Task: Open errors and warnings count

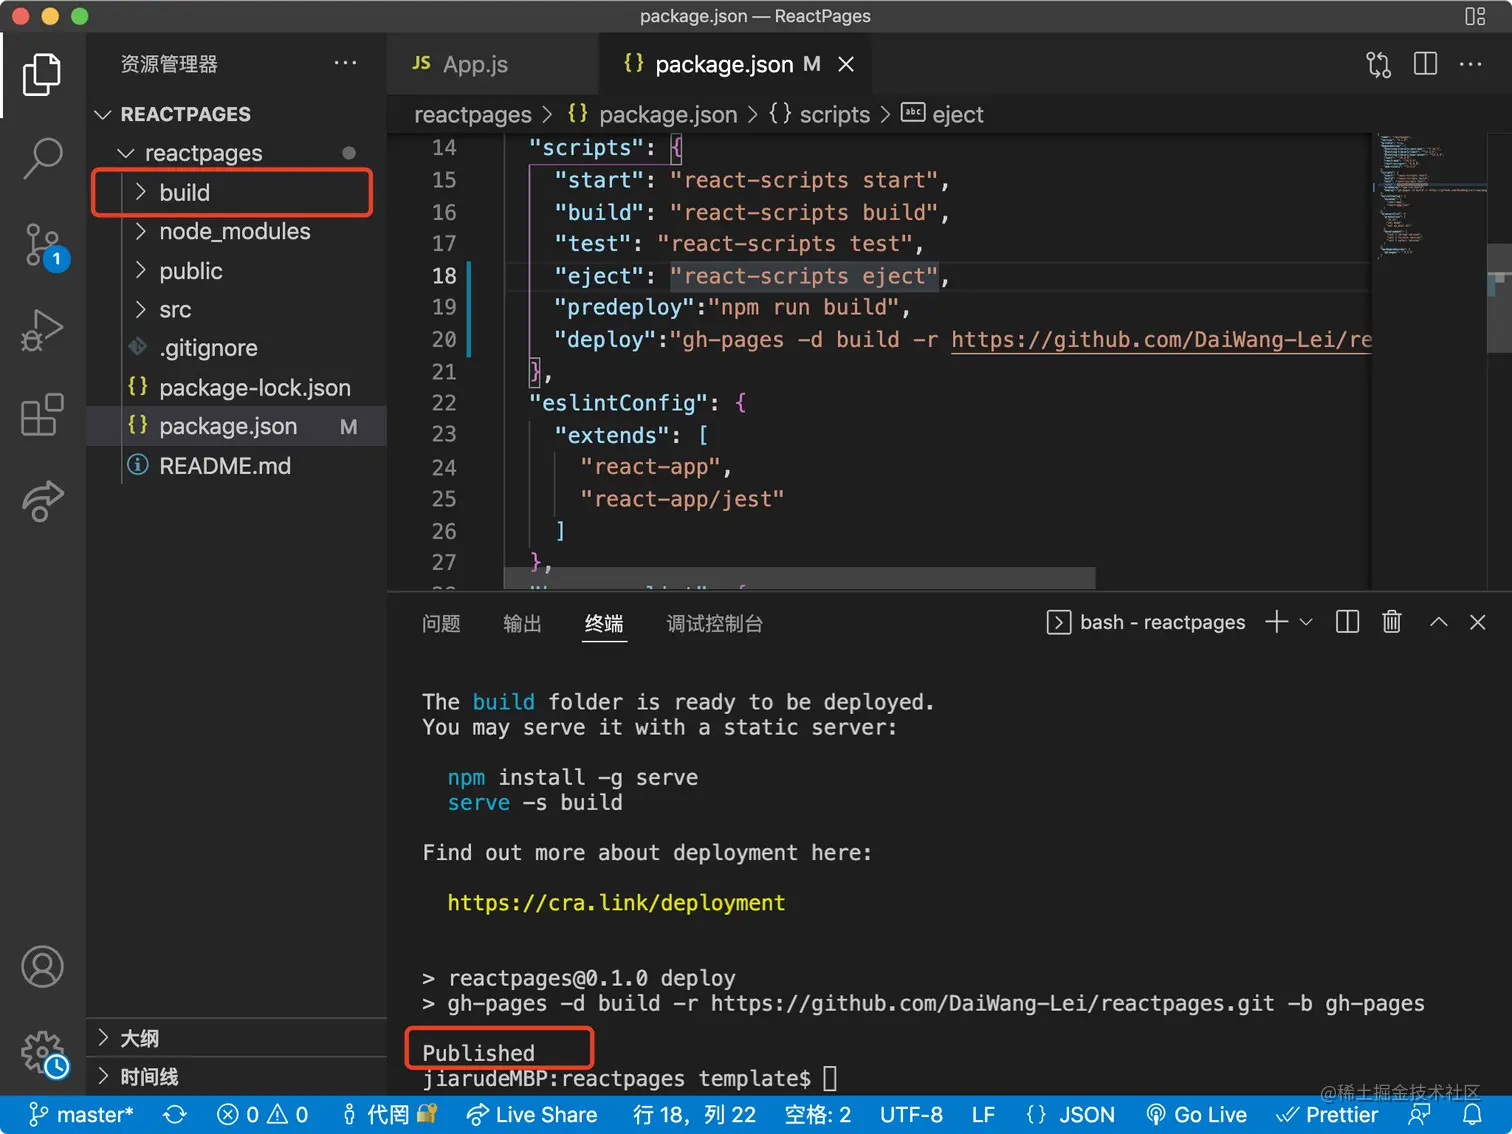Action: 262,1114
